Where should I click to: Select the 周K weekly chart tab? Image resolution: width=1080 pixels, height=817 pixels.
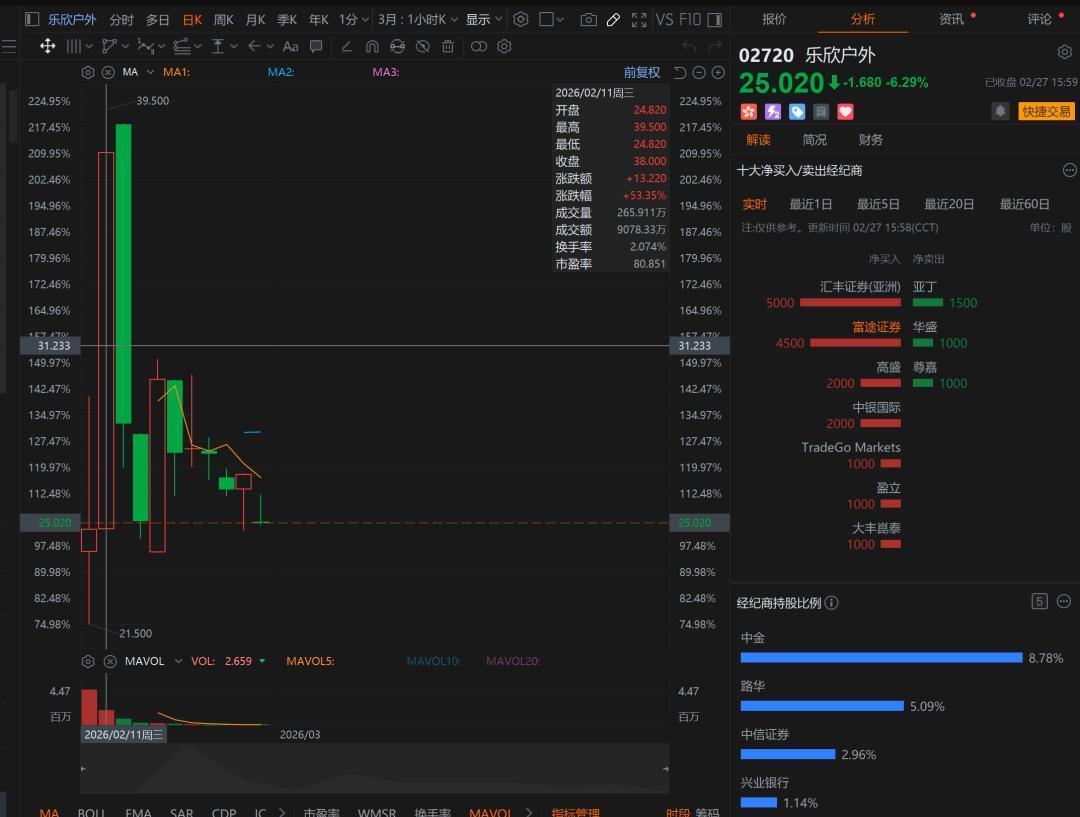click(x=223, y=19)
